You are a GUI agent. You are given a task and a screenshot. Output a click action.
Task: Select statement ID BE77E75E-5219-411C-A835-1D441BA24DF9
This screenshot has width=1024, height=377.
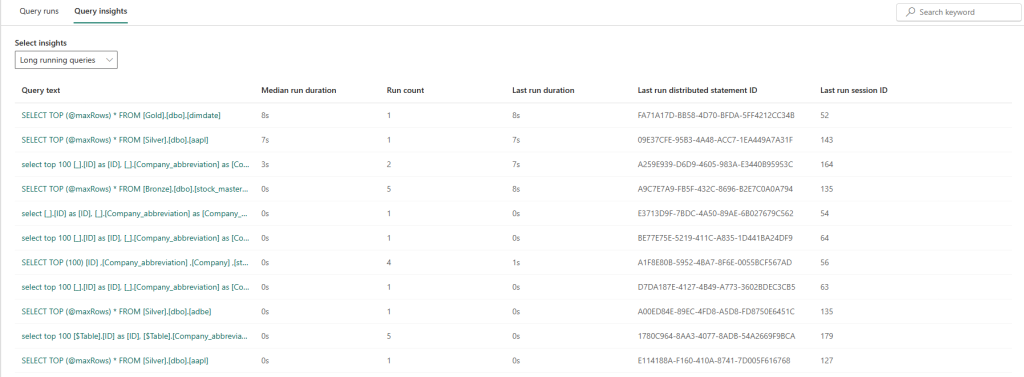pyautogui.click(x=715, y=238)
